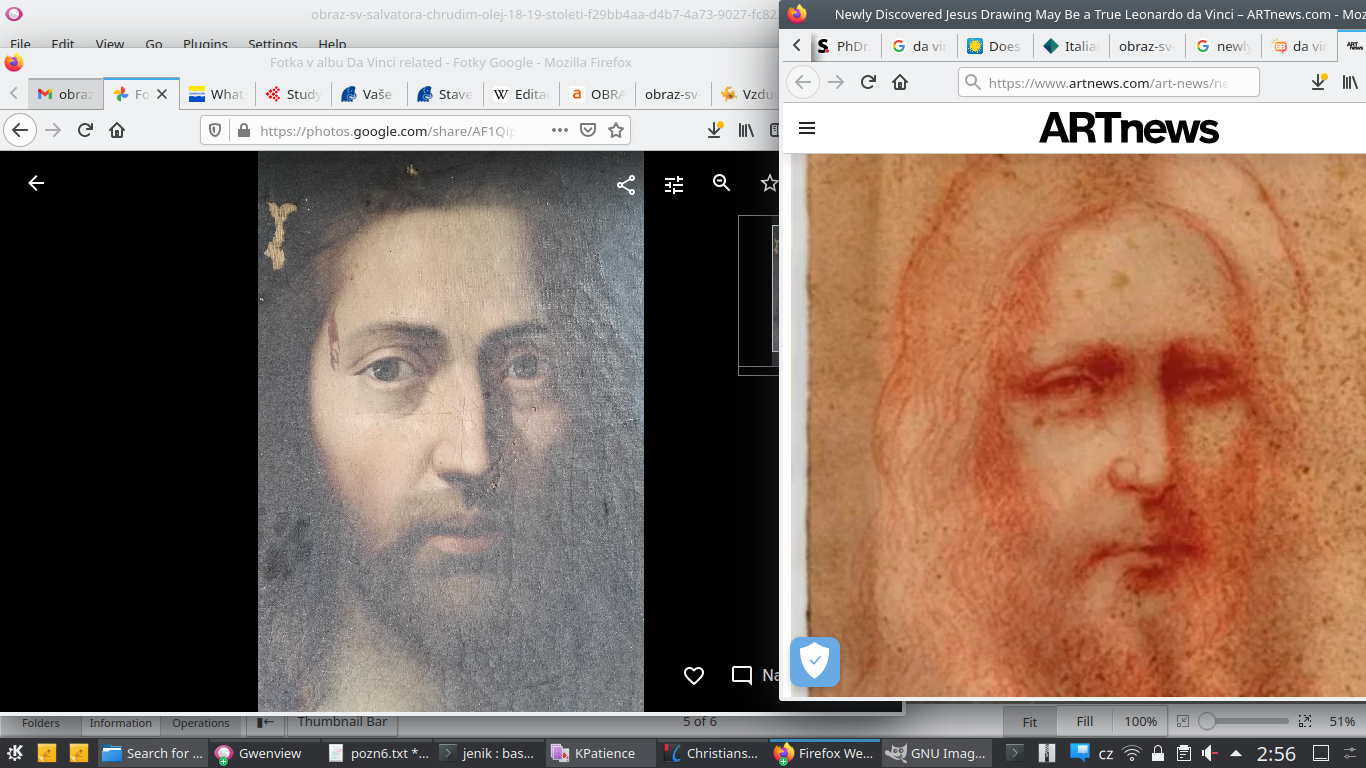
Task: Open downloads arrow in left Firefox window
Action: (715, 130)
